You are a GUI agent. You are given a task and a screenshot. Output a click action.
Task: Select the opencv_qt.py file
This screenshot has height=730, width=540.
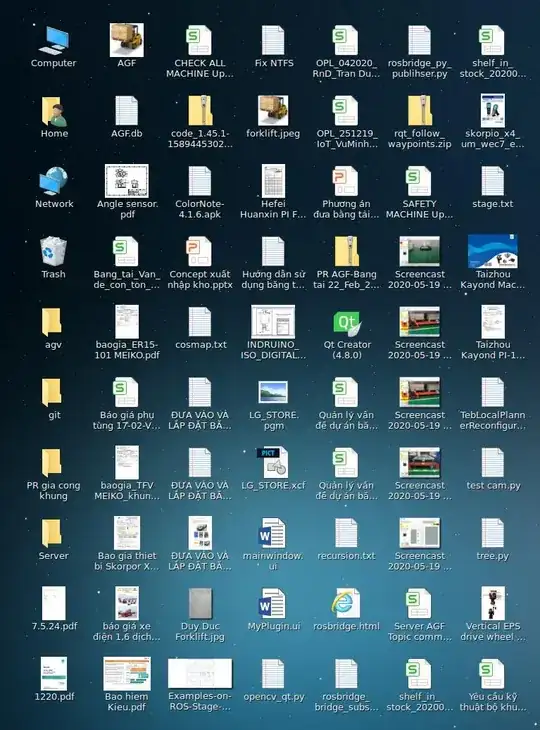tap(273, 674)
